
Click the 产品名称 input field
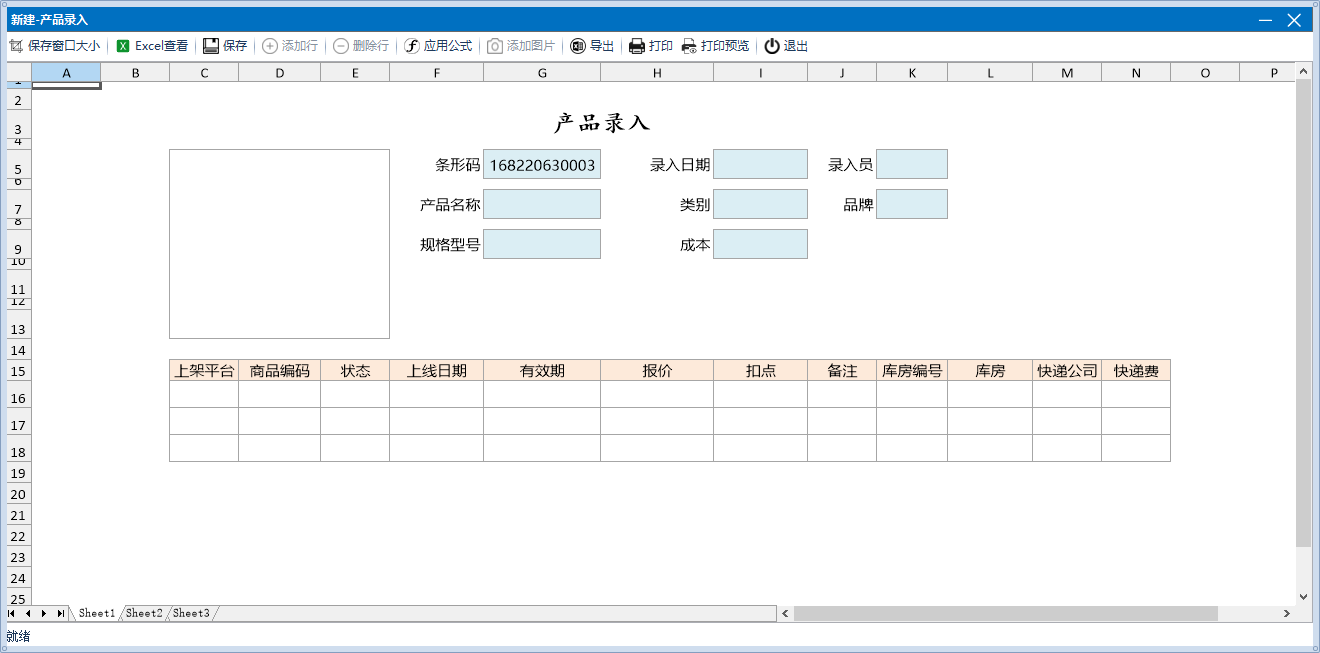click(542, 205)
